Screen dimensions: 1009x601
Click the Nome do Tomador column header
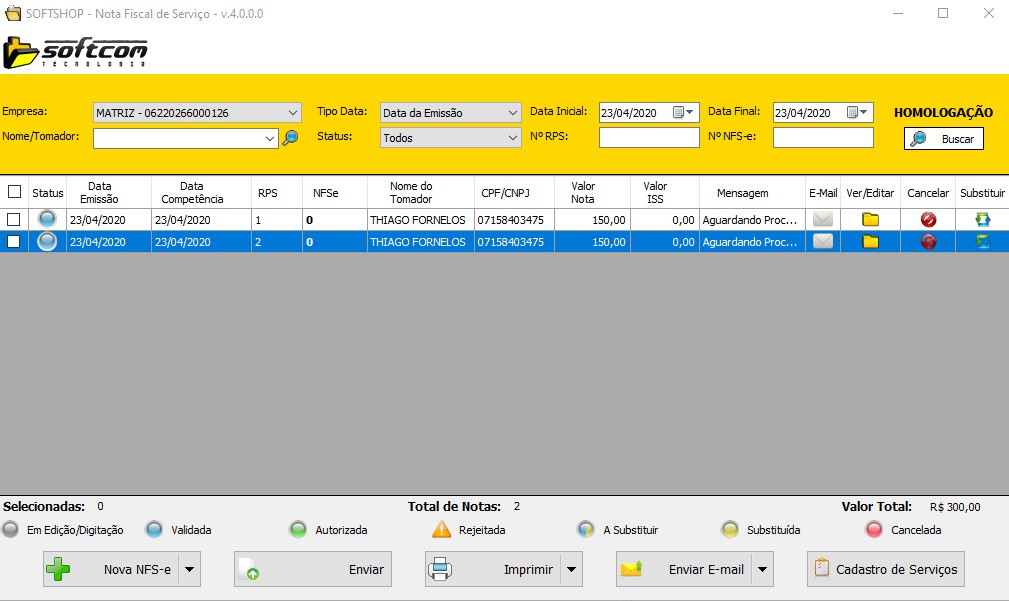pos(411,192)
